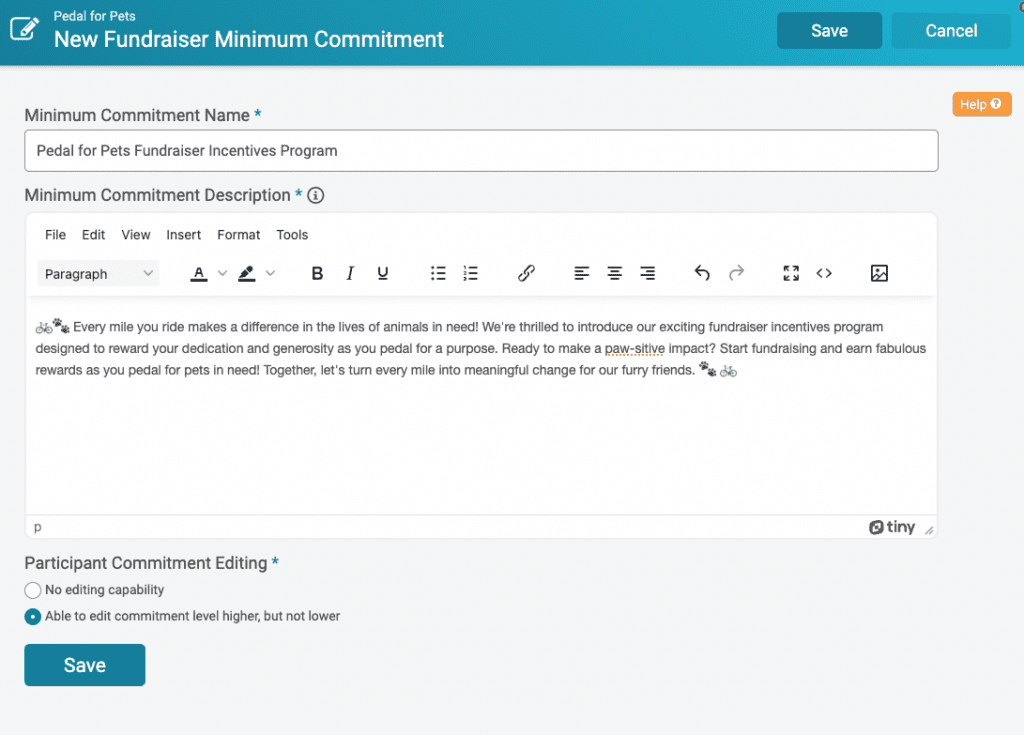Insert a numbered list

pyautogui.click(x=470, y=273)
